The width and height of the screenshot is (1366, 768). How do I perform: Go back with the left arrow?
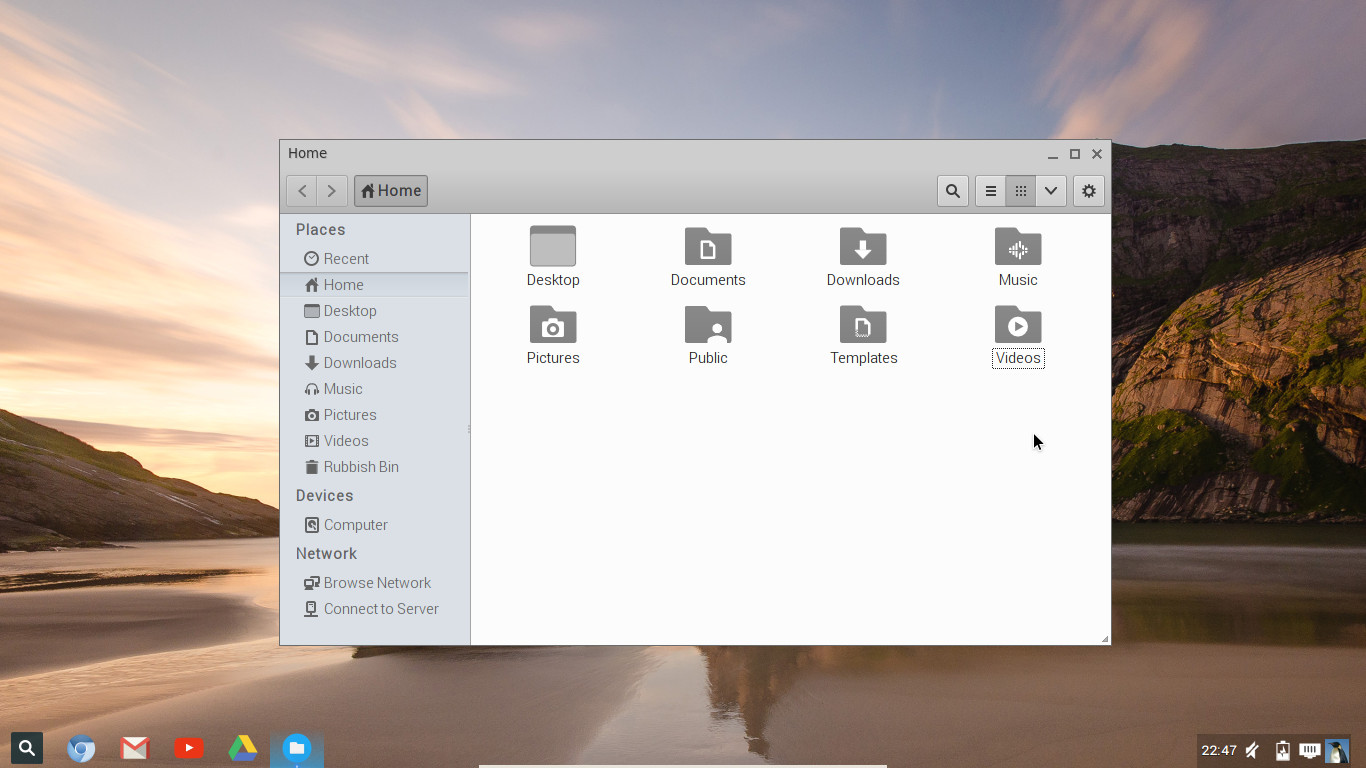coord(302,191)
